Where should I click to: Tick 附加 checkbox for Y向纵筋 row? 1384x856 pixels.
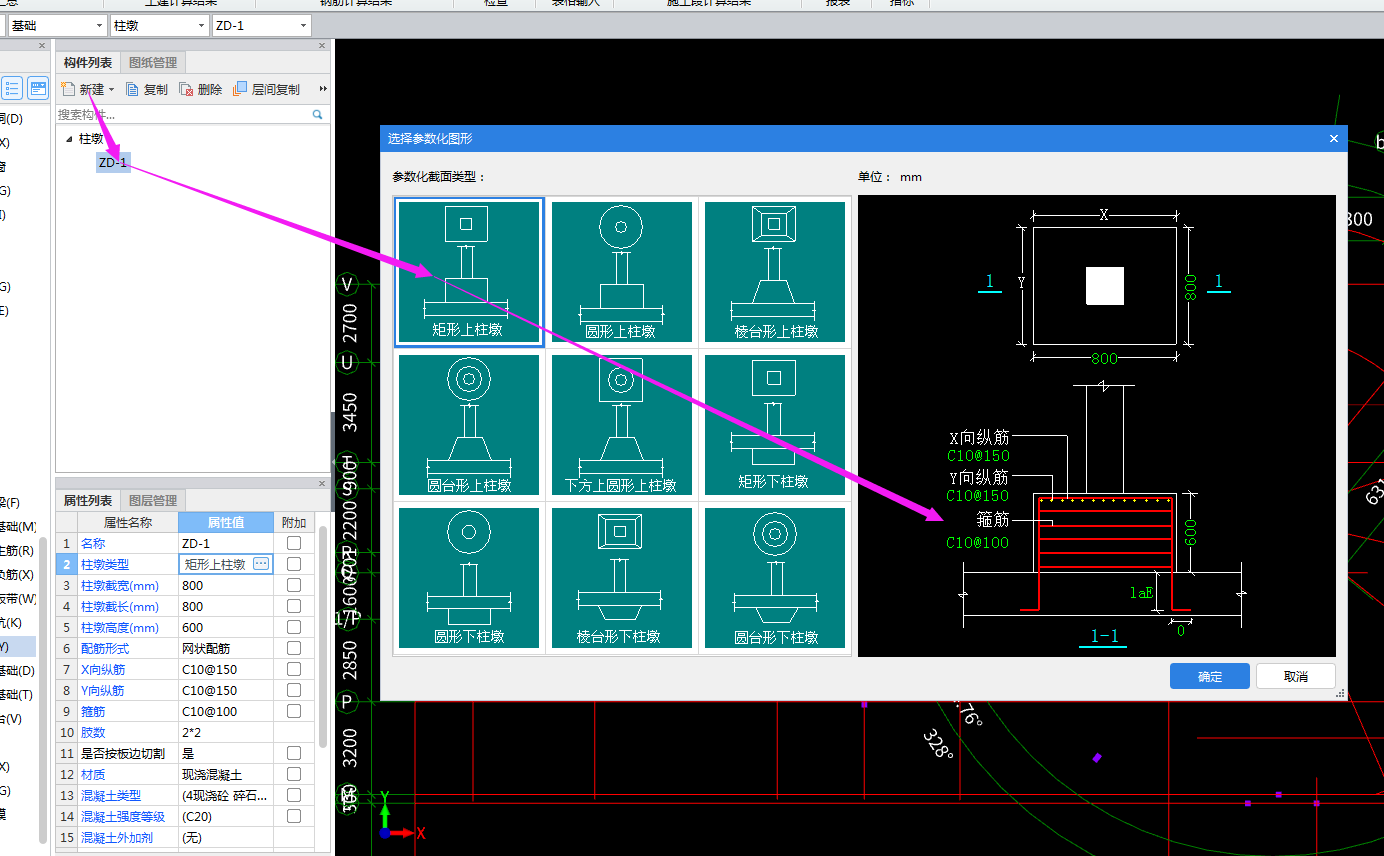(x=294, y=690)
